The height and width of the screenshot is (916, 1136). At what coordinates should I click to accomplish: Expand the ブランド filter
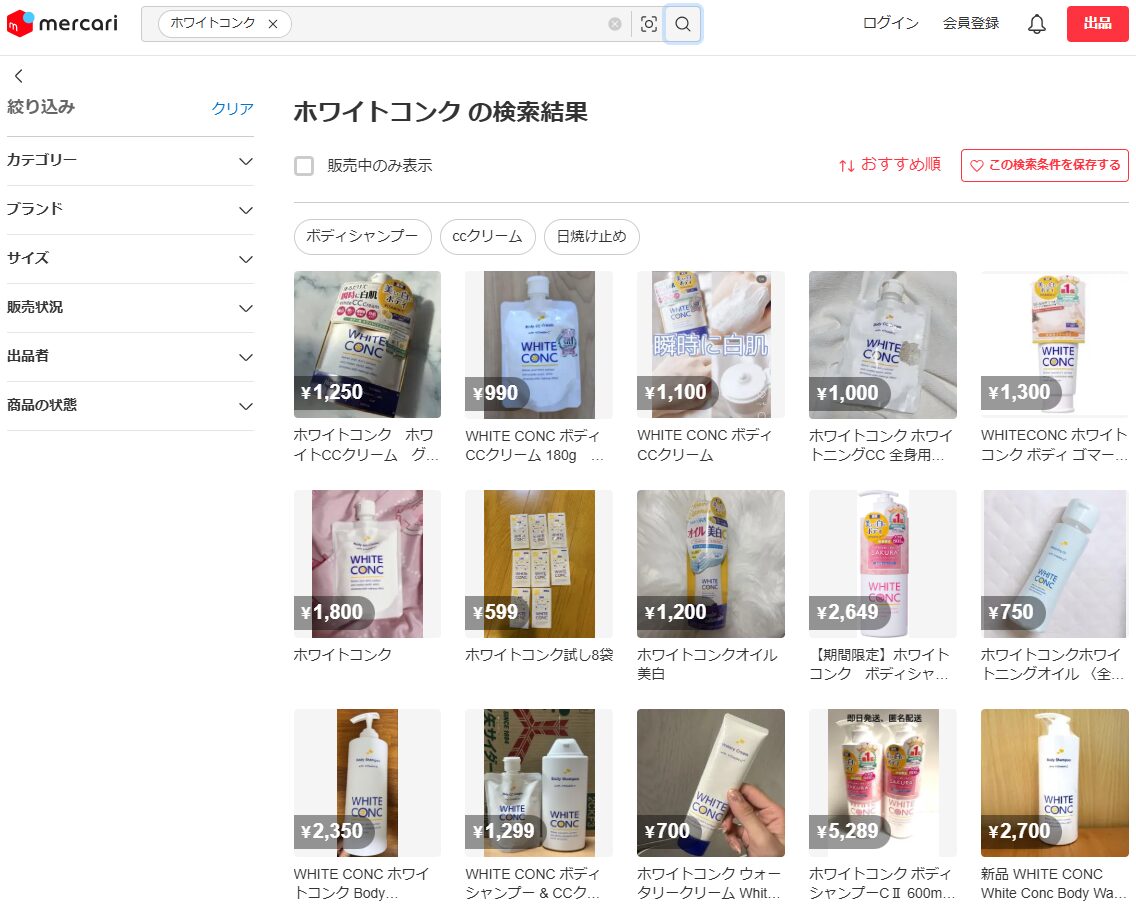[130, 209]
